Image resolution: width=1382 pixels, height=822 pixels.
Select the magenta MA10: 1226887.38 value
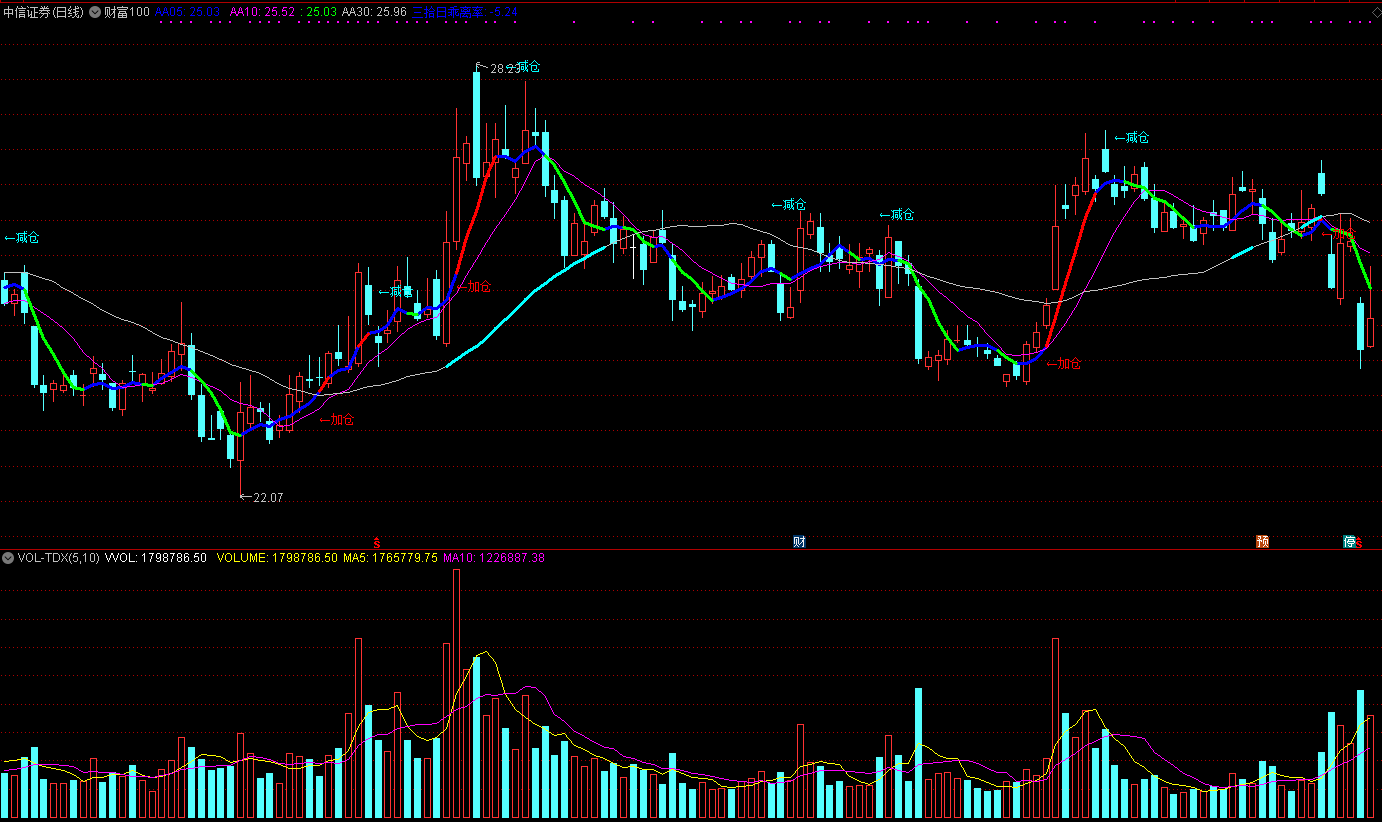pos(494,558)
